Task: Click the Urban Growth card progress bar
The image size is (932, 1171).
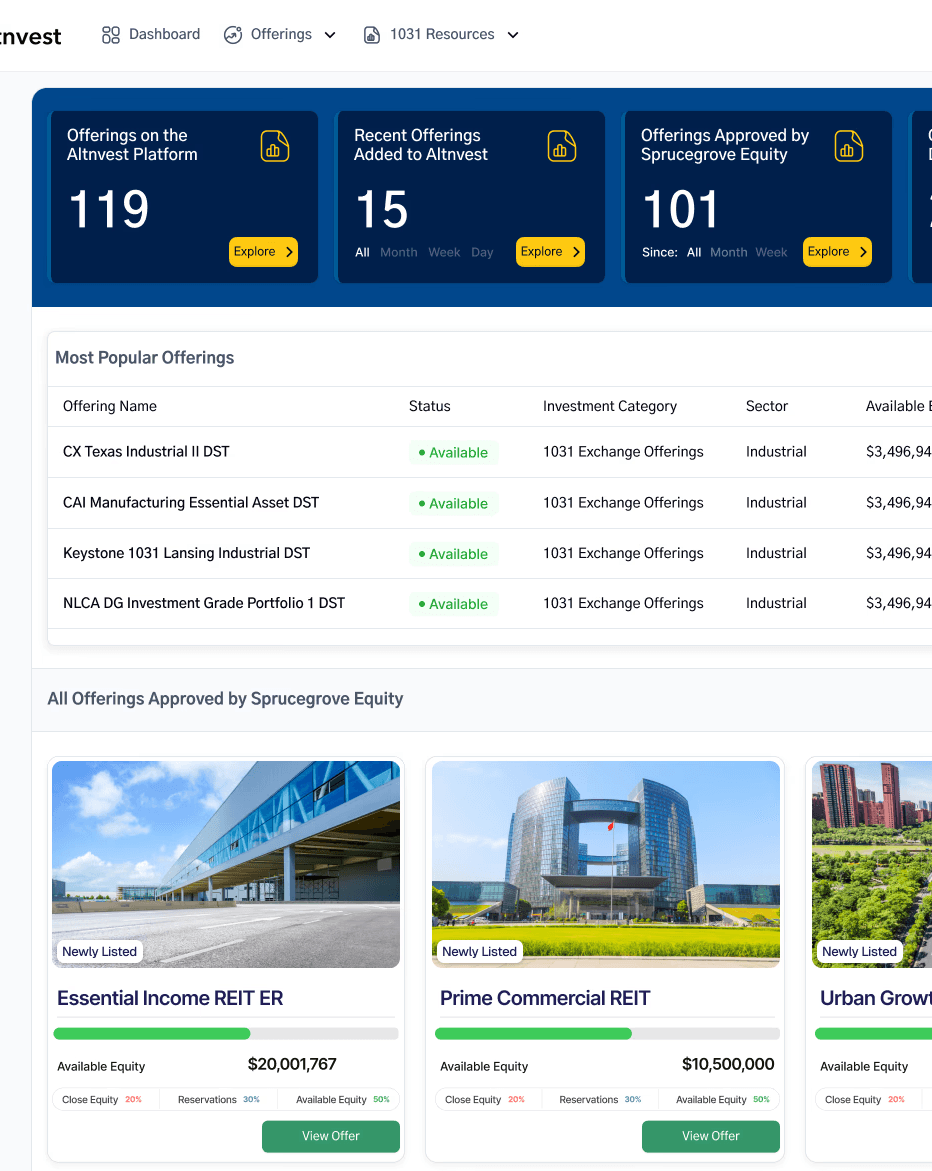Action: (874, 1034)
